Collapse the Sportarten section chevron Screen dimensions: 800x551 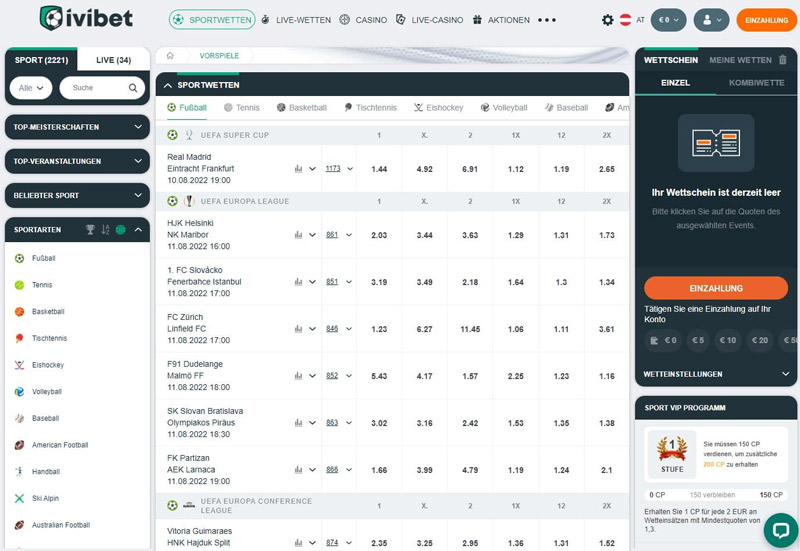[138, 230]
